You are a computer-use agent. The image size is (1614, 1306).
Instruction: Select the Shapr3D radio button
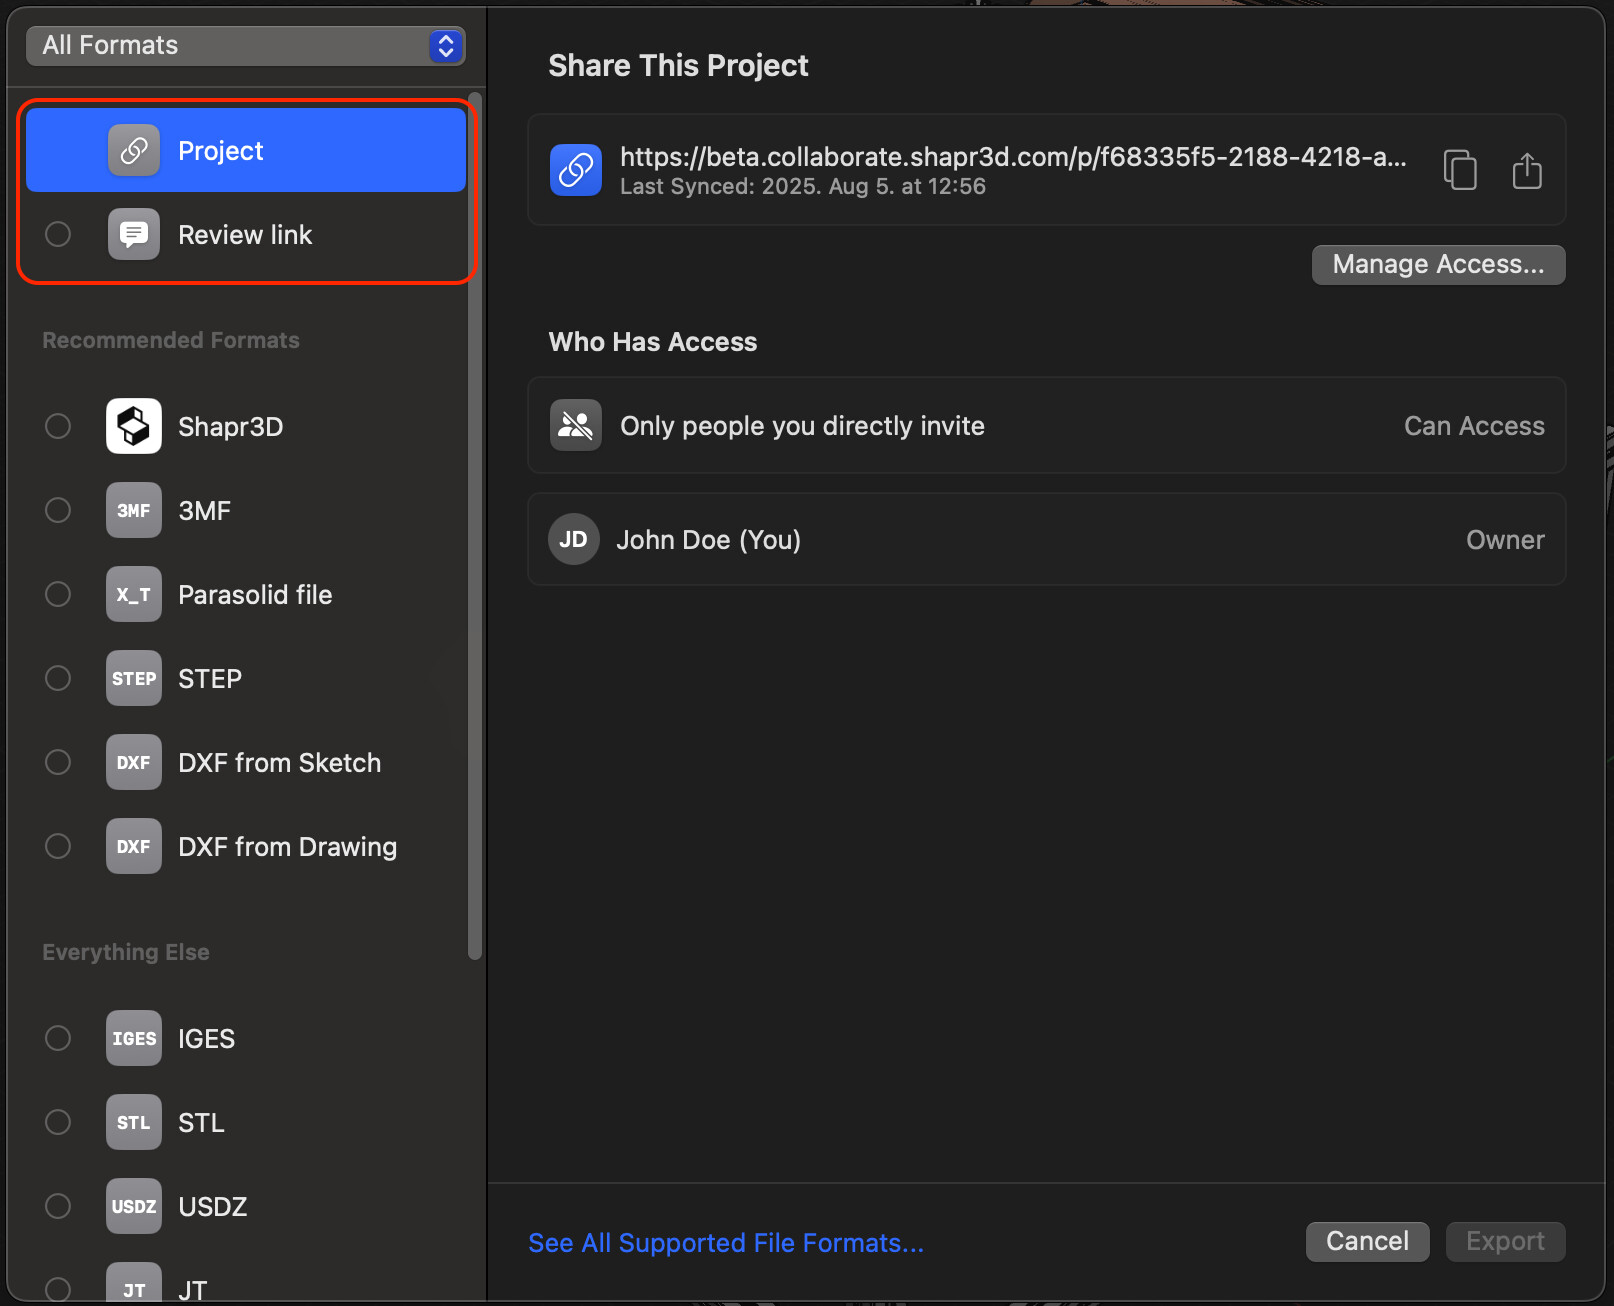[58, 426]
